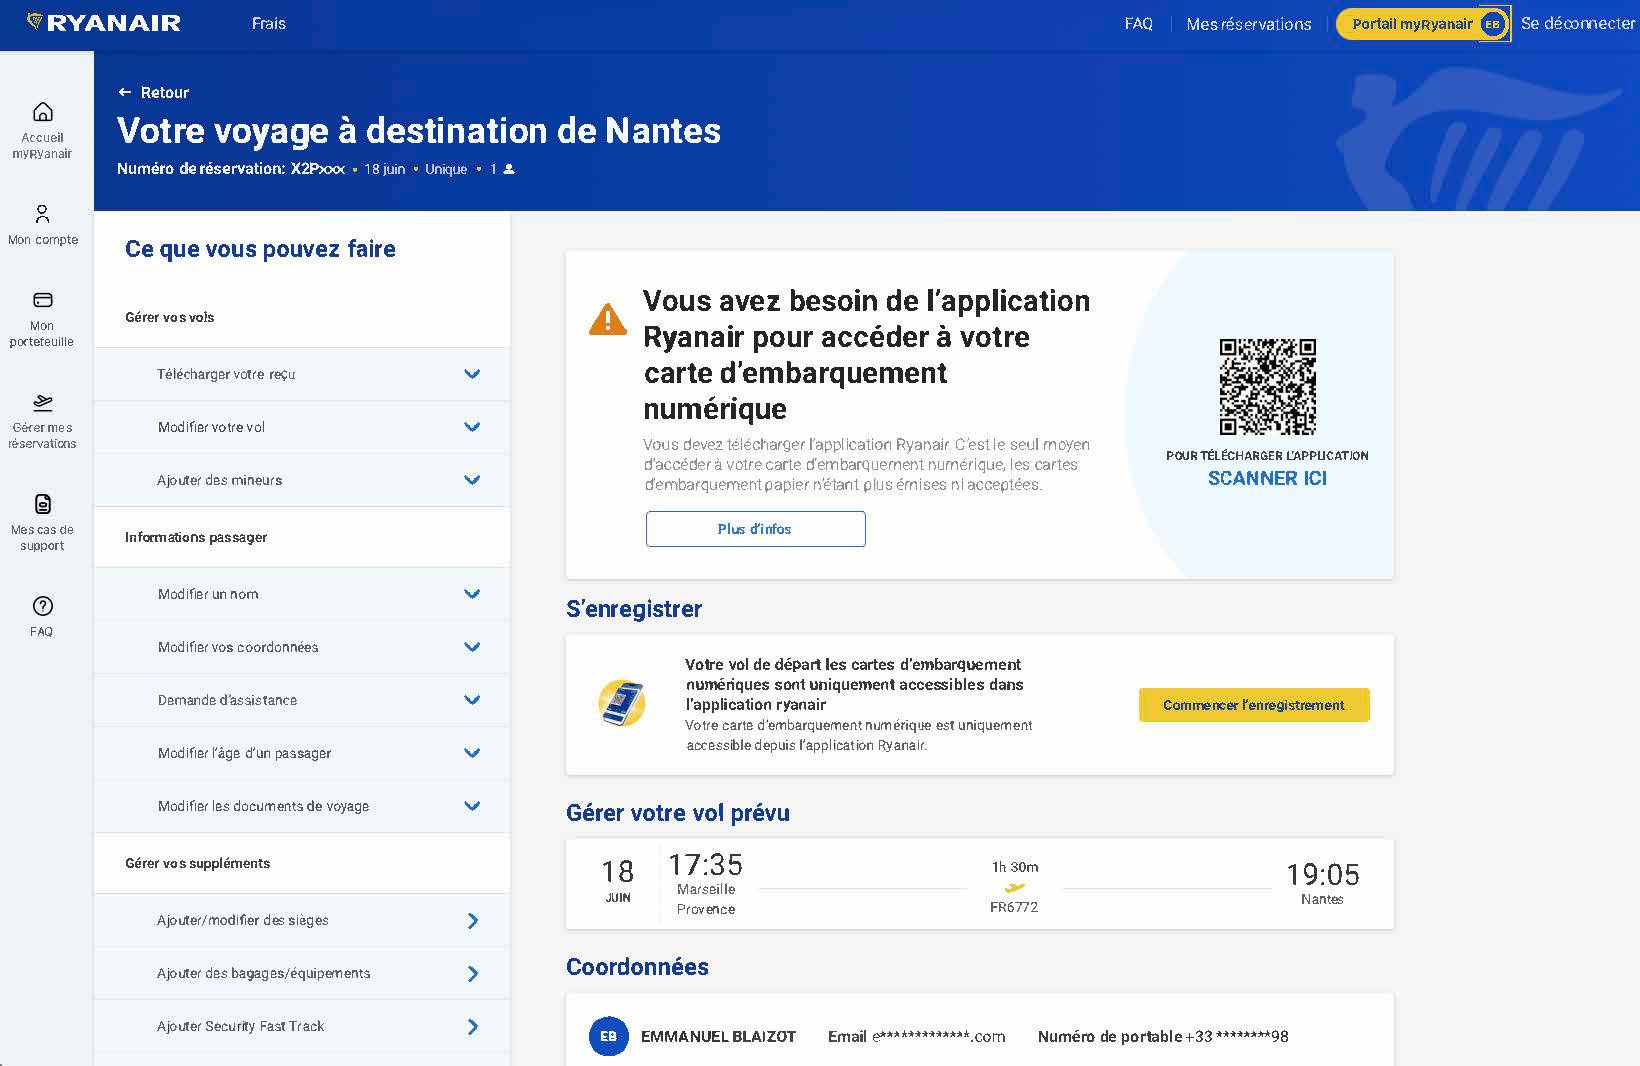Click the Gérer vos vols section header
The width and height of the screenshot is (1640, 1066).
[170, 317]
